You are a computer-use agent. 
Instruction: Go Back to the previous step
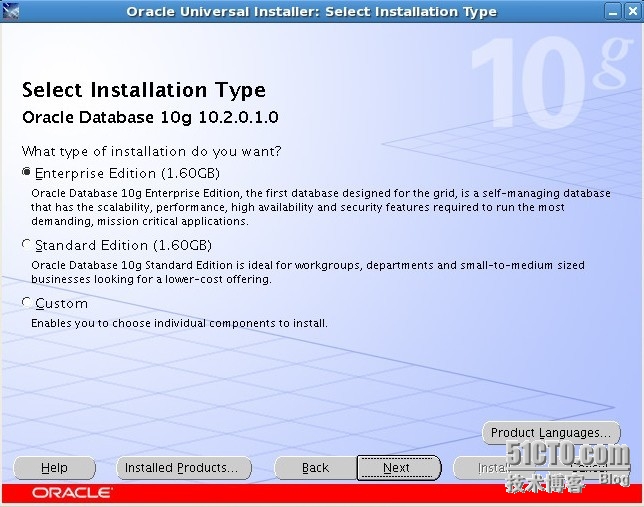tap(315, 468)
